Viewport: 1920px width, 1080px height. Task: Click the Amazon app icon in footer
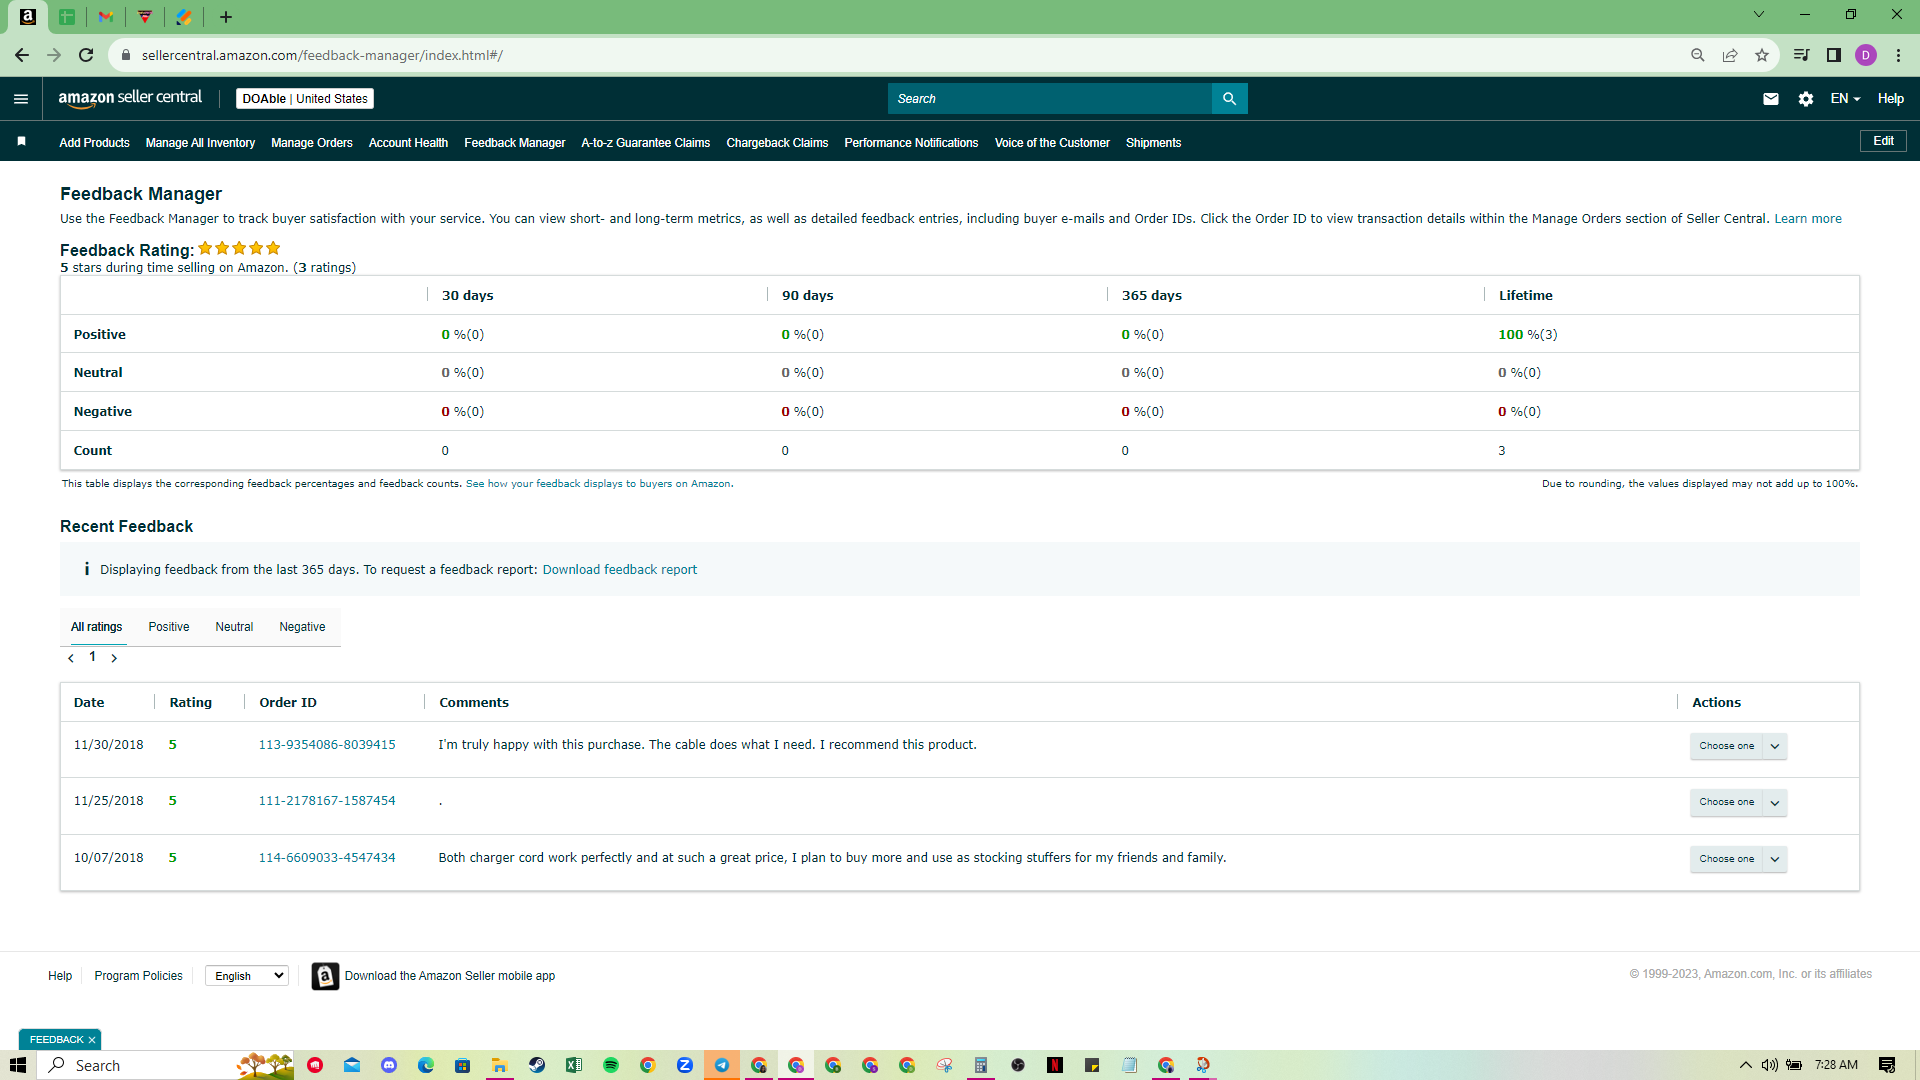[325, 976]
